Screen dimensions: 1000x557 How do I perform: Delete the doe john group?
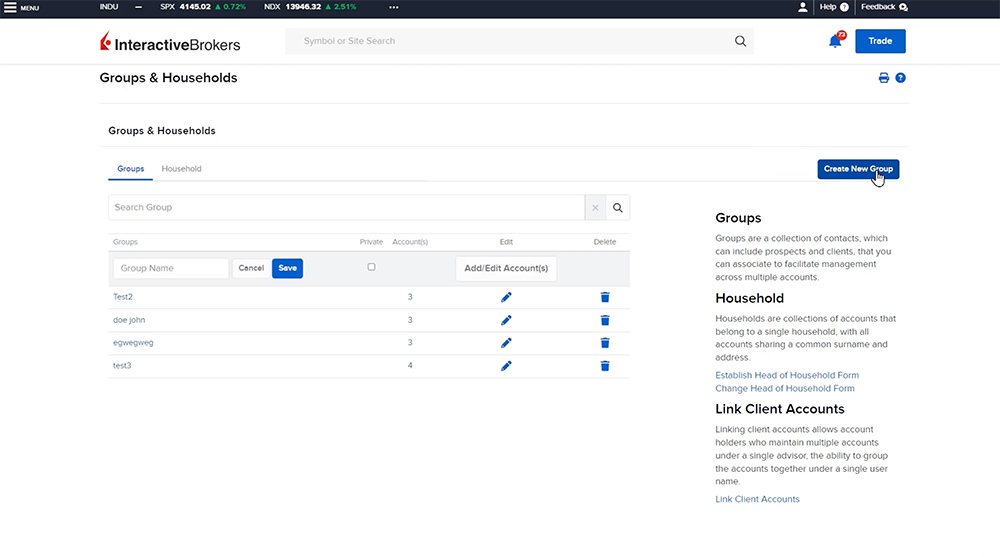(x=605, y=320)
